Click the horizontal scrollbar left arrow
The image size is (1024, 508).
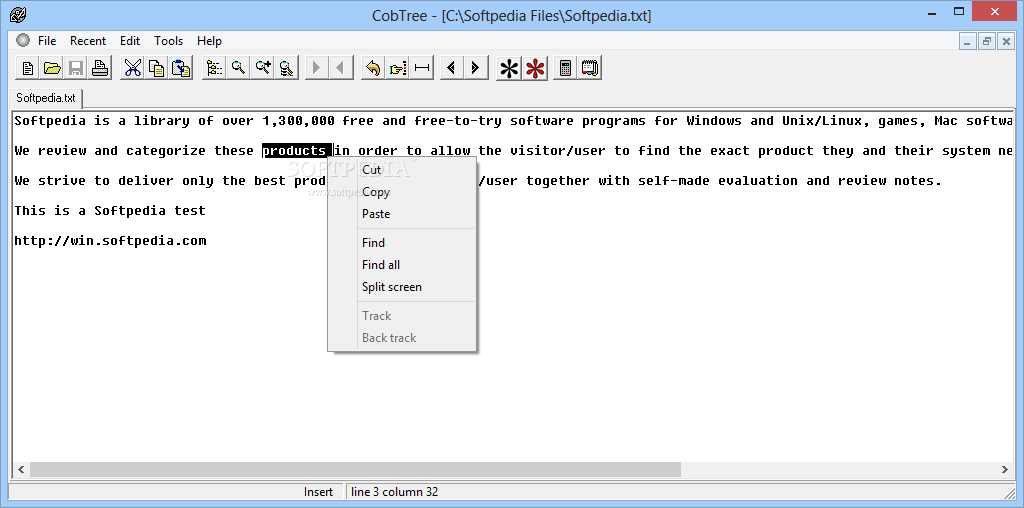pos(21,469)
